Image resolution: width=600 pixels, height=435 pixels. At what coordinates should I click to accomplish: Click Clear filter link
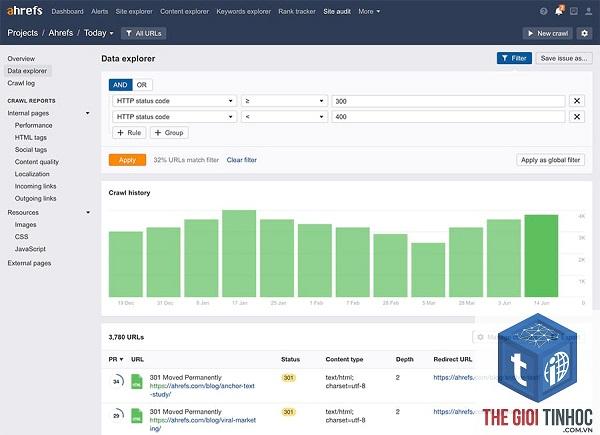click(x=241, y=160)
